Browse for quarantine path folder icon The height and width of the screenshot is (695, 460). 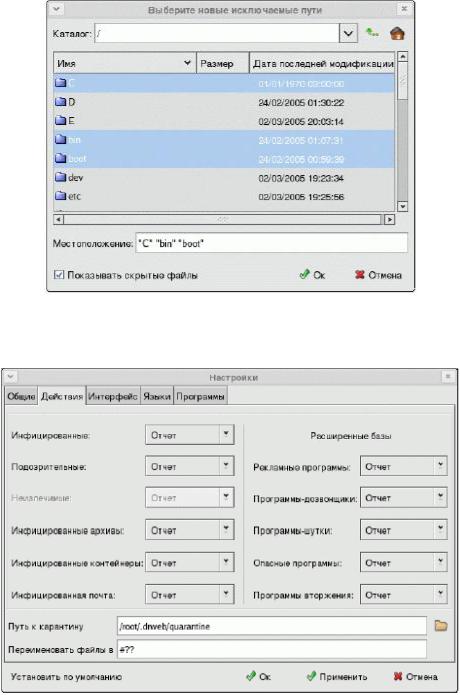coord(441,626)
